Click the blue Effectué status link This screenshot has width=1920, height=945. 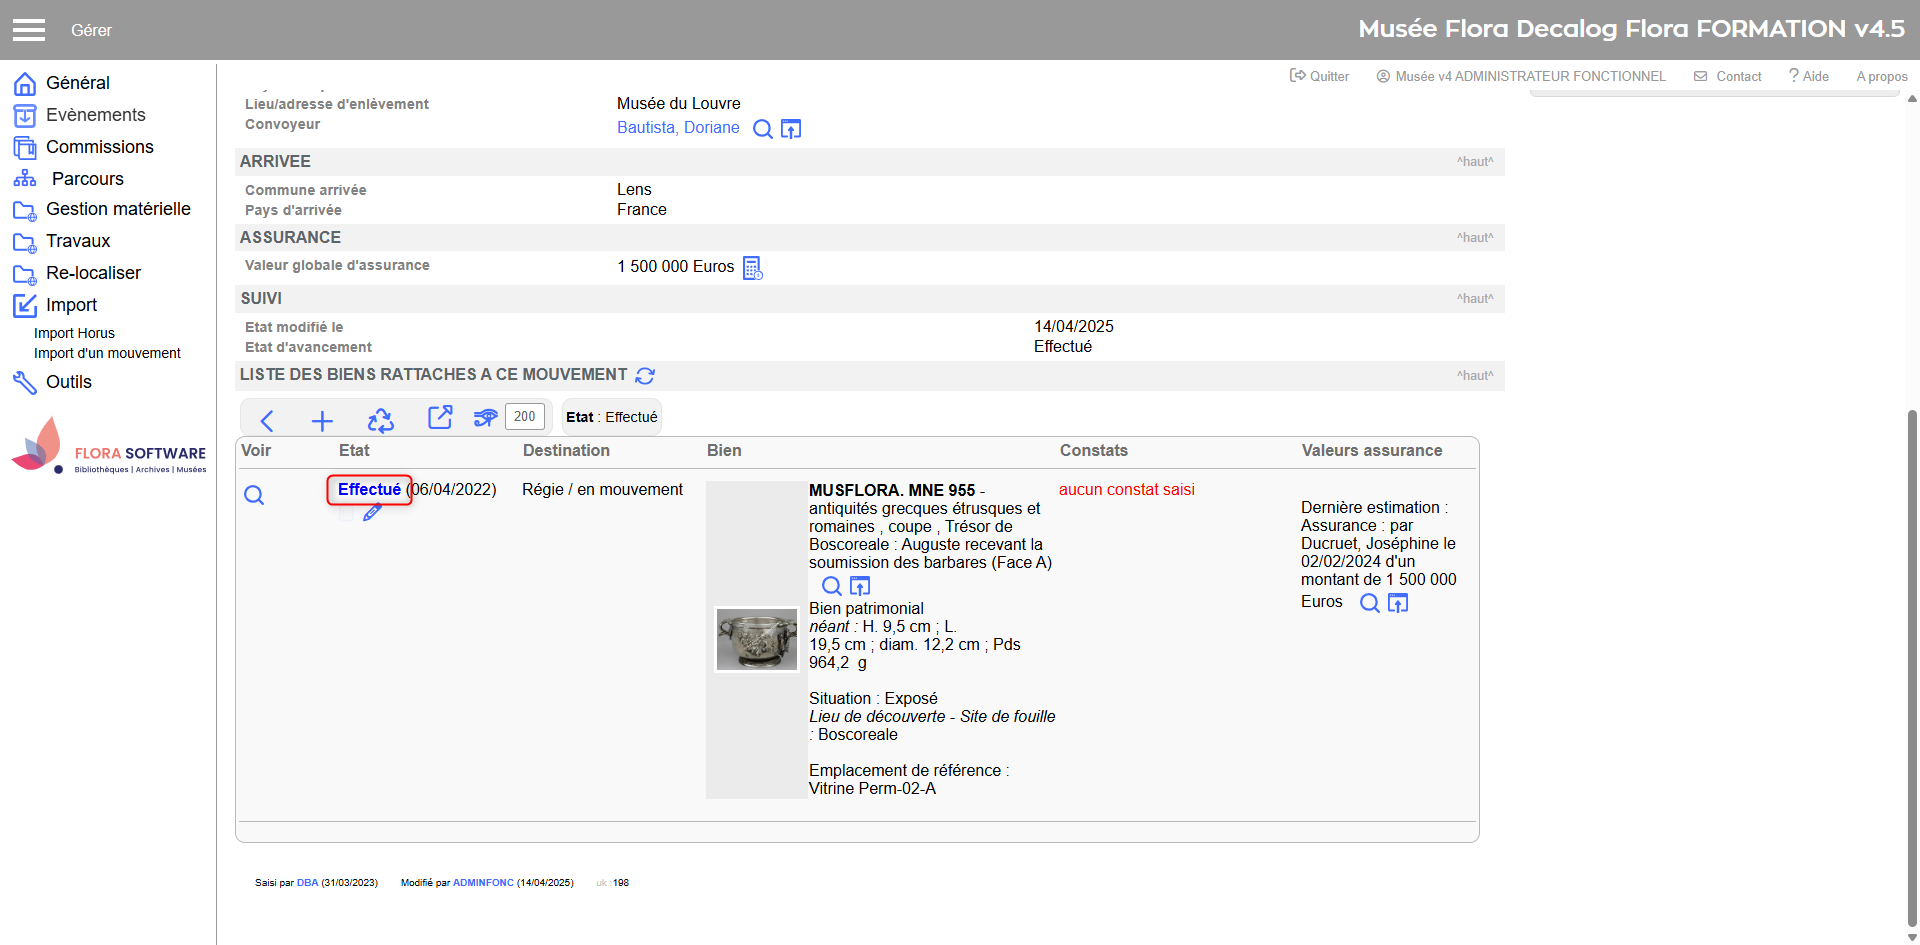tap(369, 489)
